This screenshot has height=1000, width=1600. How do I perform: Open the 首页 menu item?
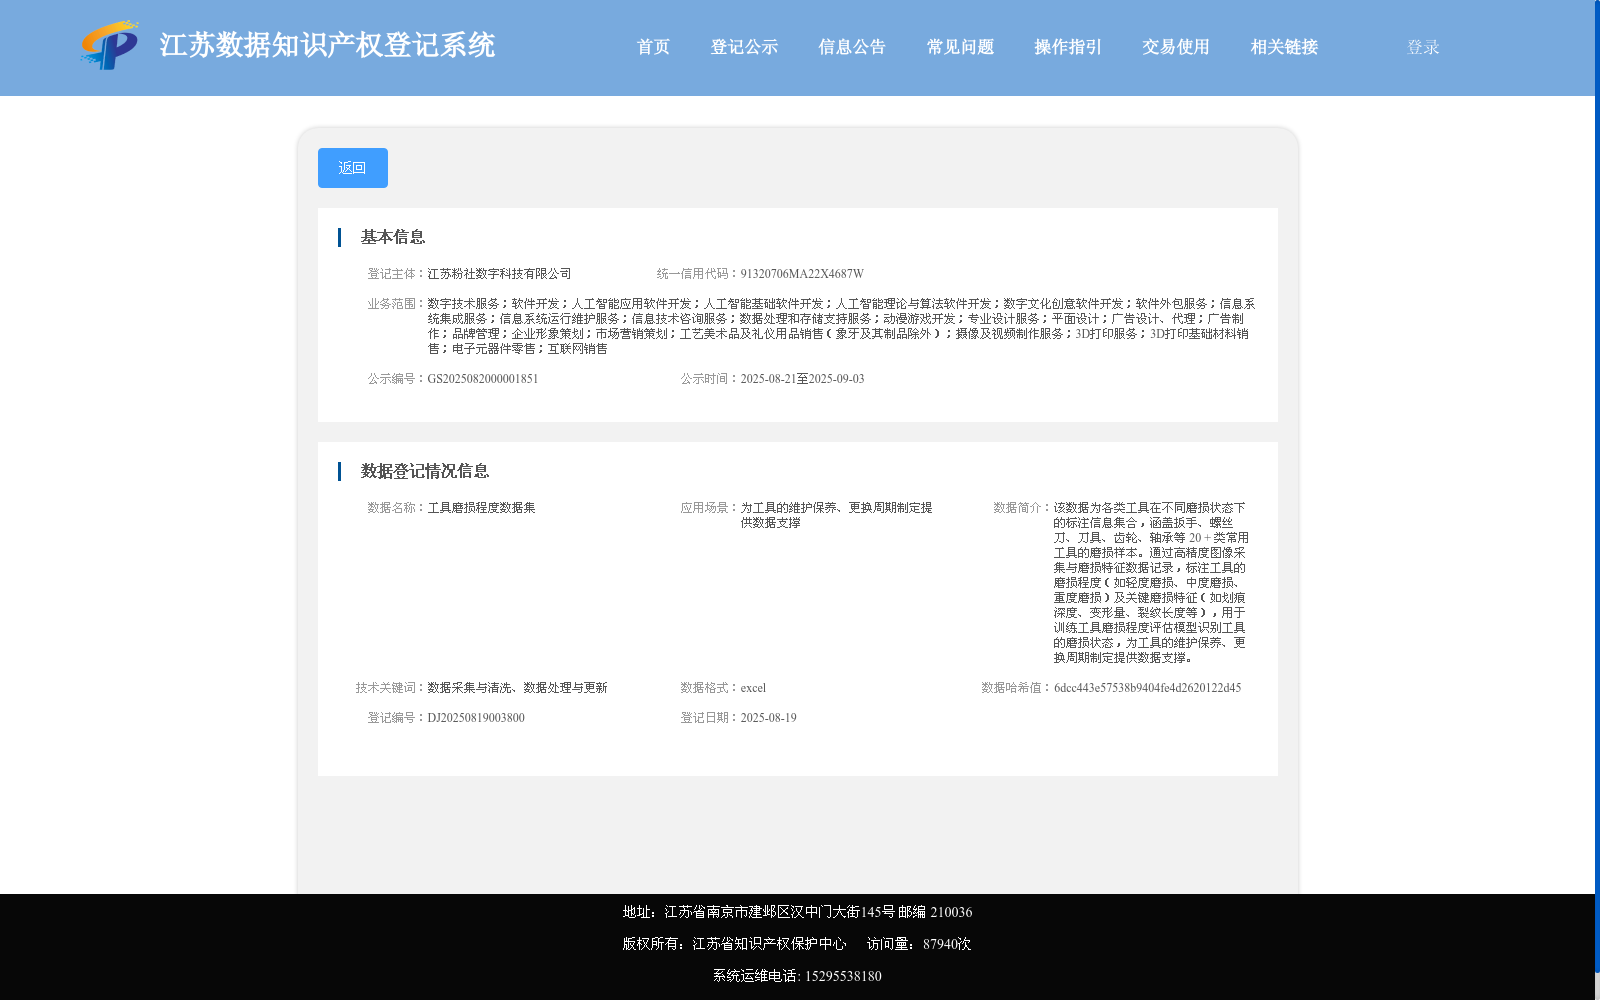tap(653, 47)
